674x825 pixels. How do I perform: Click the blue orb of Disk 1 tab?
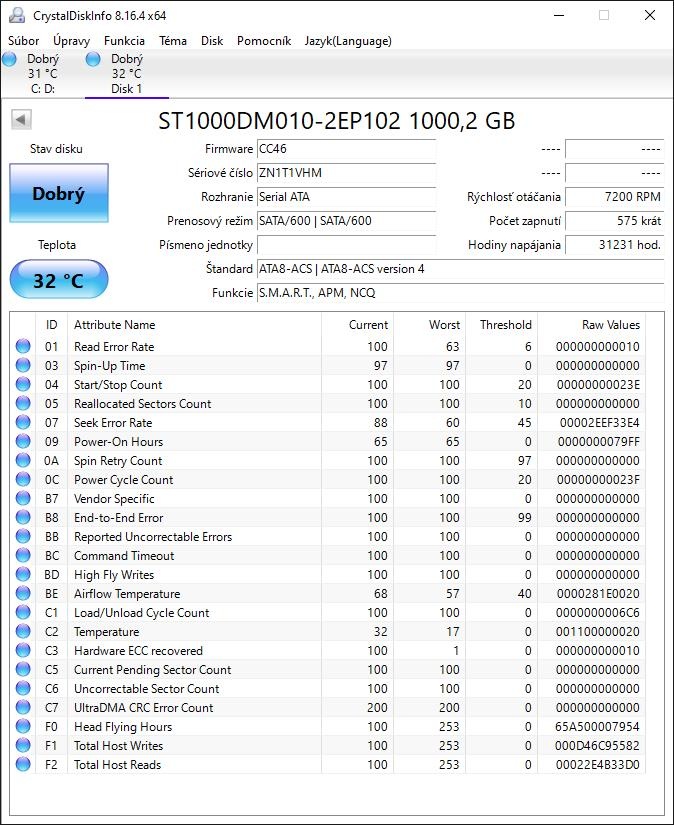pos(93,59)
